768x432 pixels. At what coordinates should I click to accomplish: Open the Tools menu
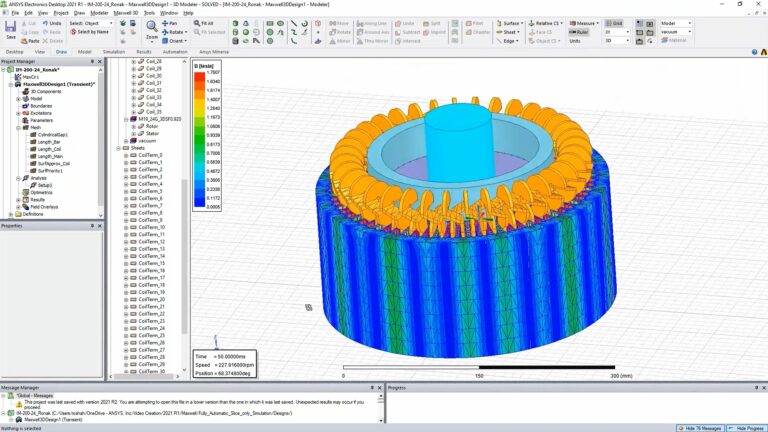(x=149, y=13)
